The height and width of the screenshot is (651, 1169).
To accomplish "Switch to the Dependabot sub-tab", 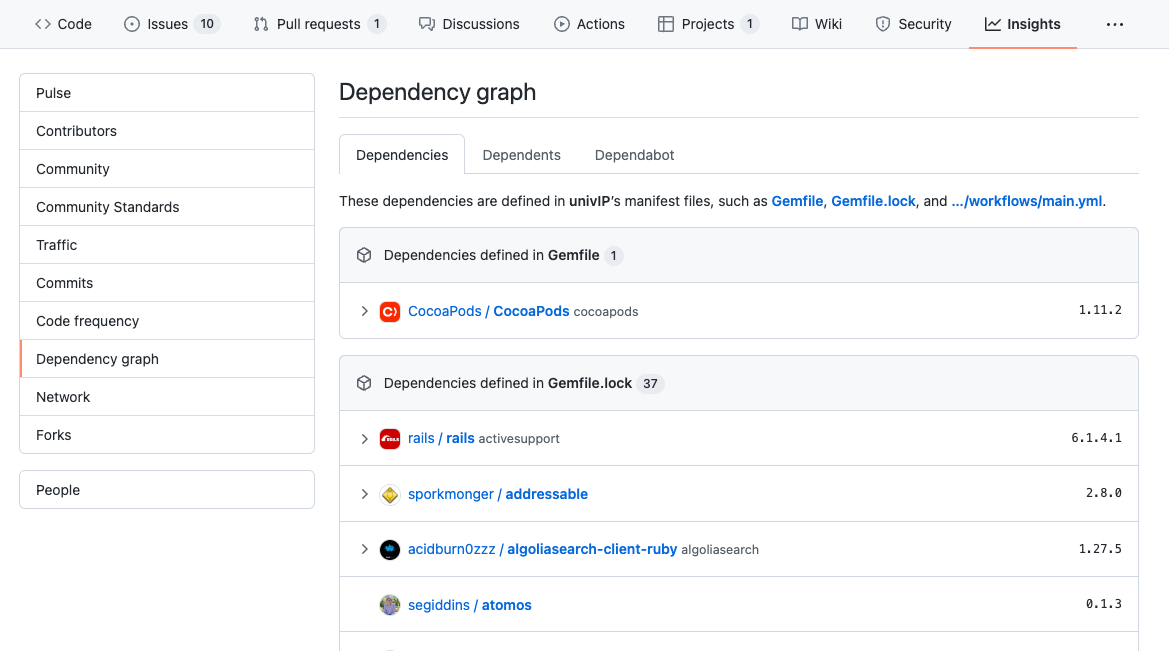I will coord(634,154).
